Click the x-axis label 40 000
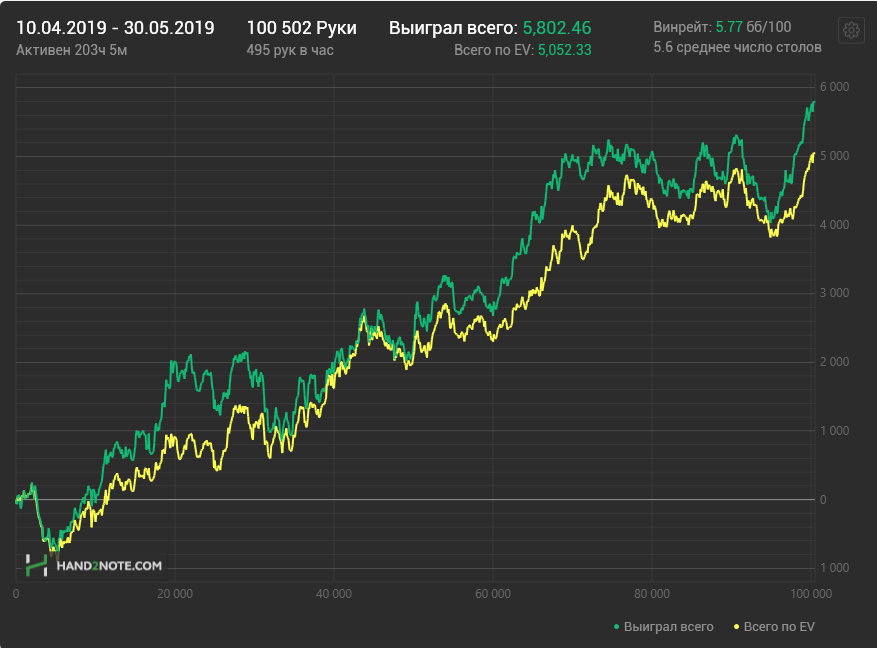Image resolution: width=877 pixels, height=648 pixels. click(334, 594)
